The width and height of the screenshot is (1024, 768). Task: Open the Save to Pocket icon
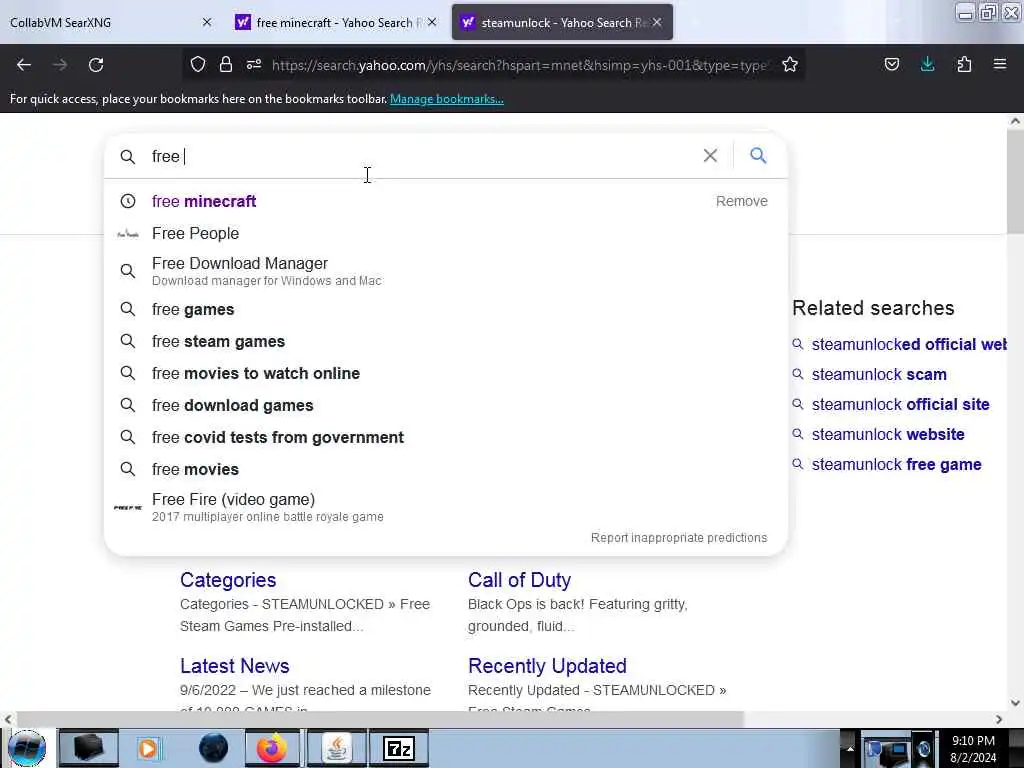[x=892, y=64]
